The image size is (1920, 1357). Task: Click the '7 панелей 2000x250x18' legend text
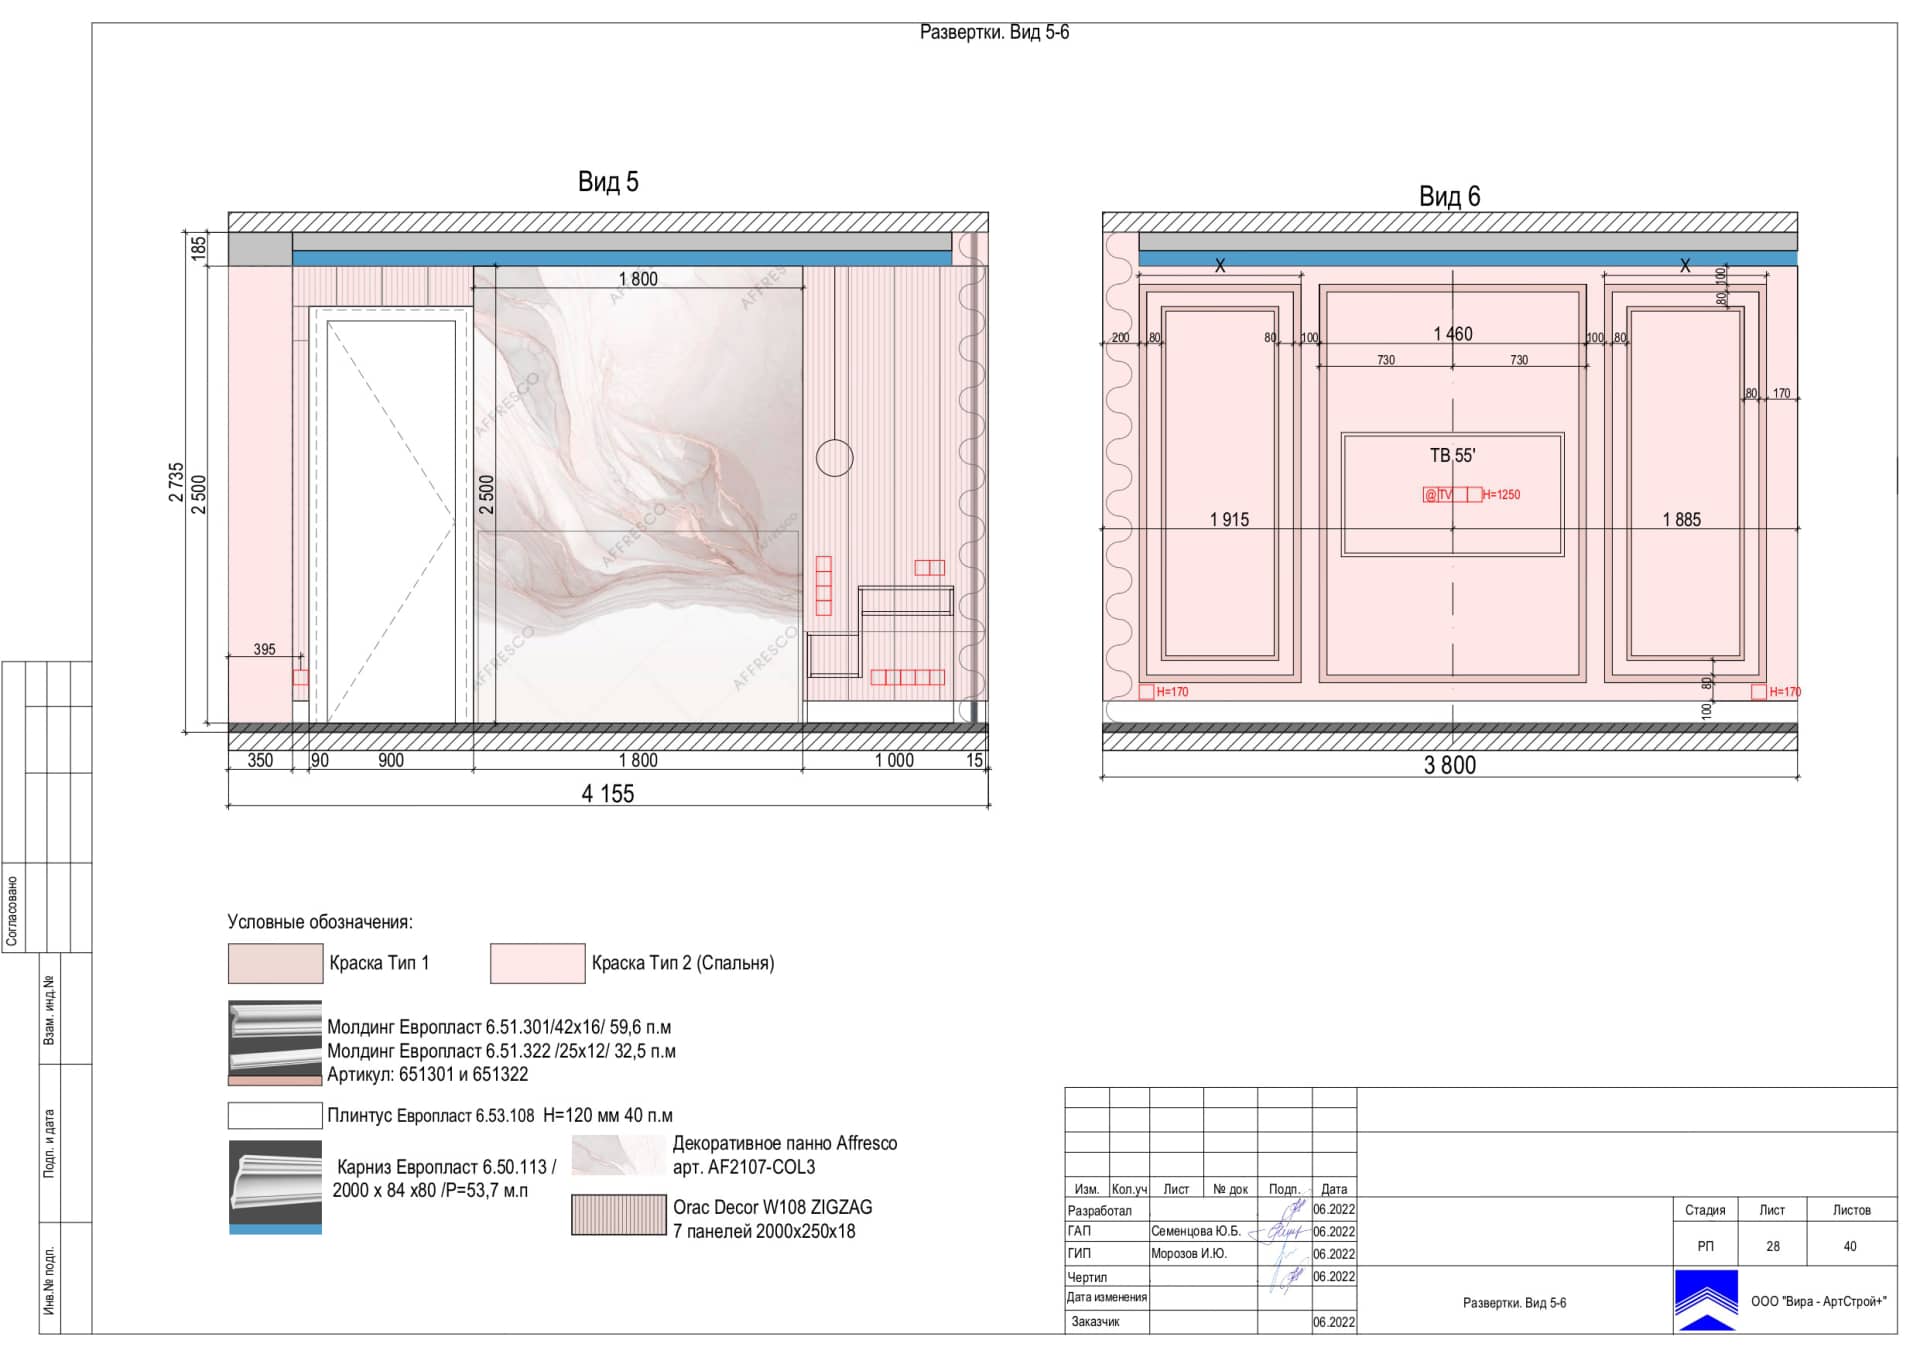764,1231
